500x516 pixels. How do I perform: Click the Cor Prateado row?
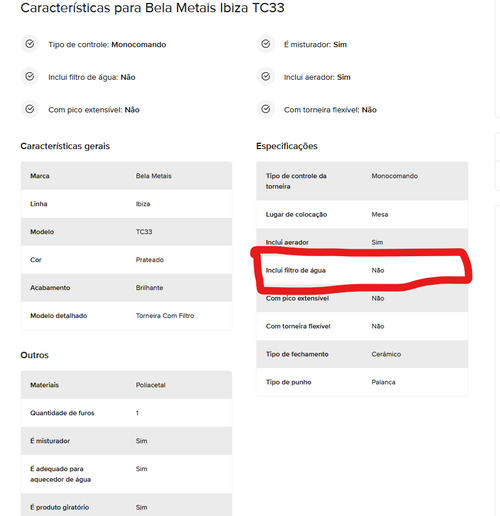(x=126, y=260)
